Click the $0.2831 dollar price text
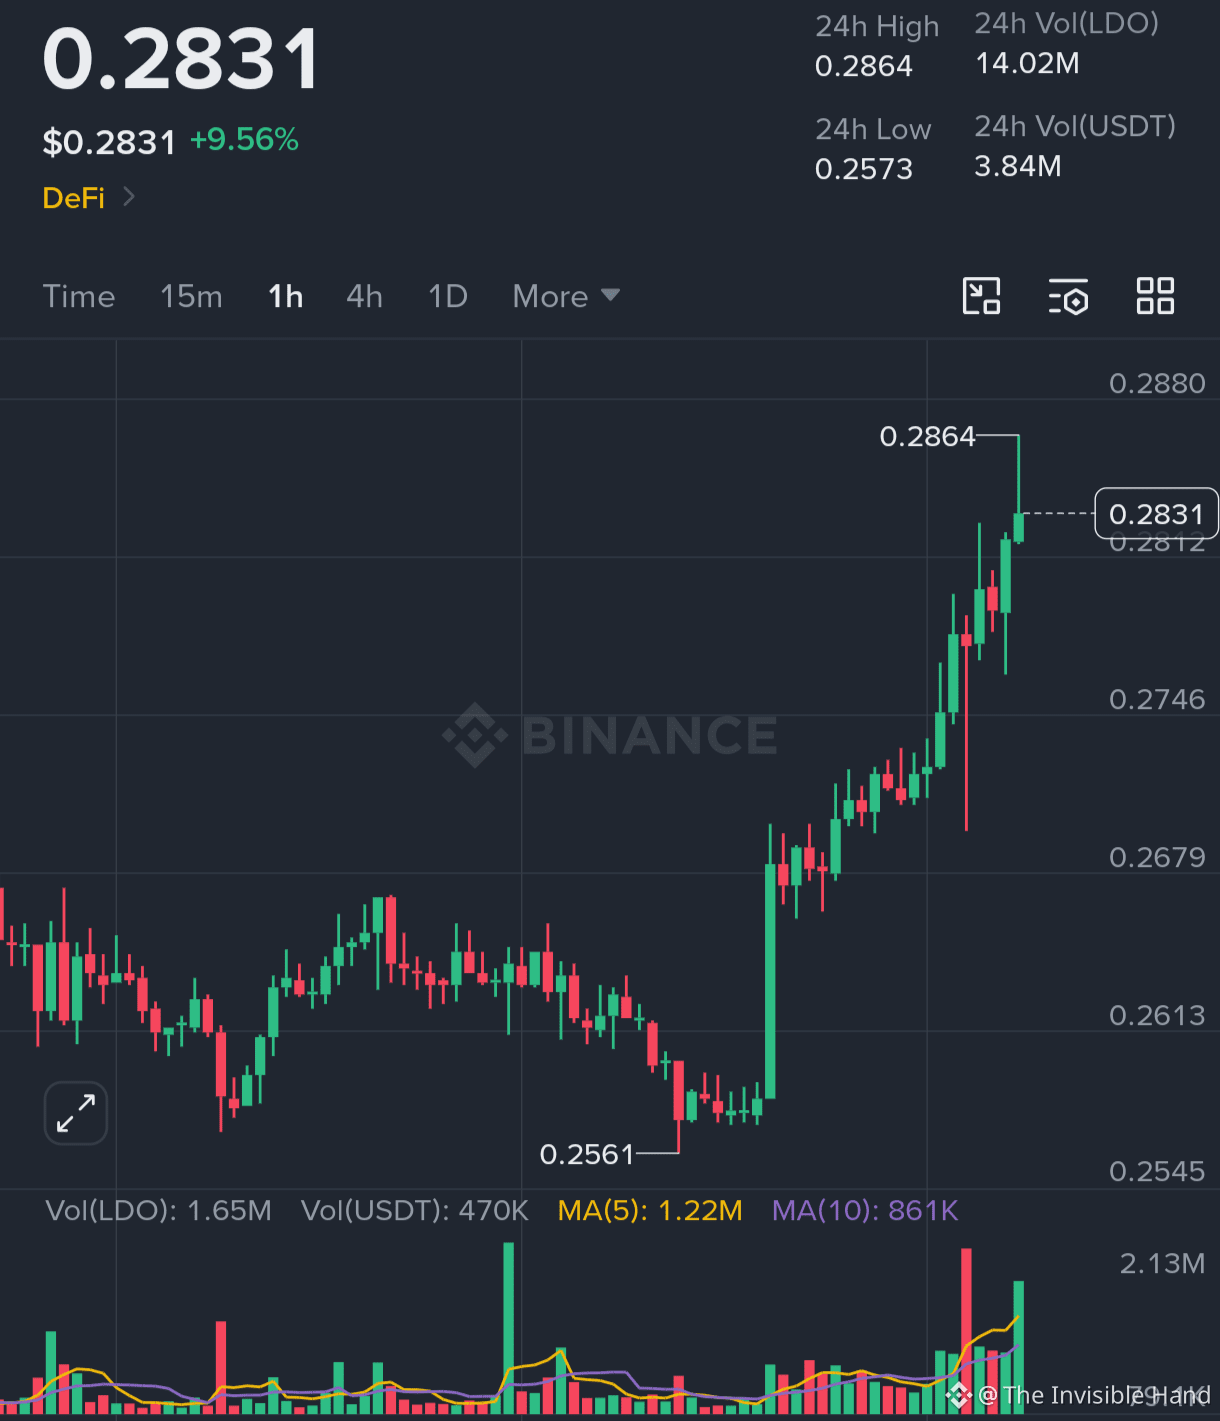 (x=109, y=142)
